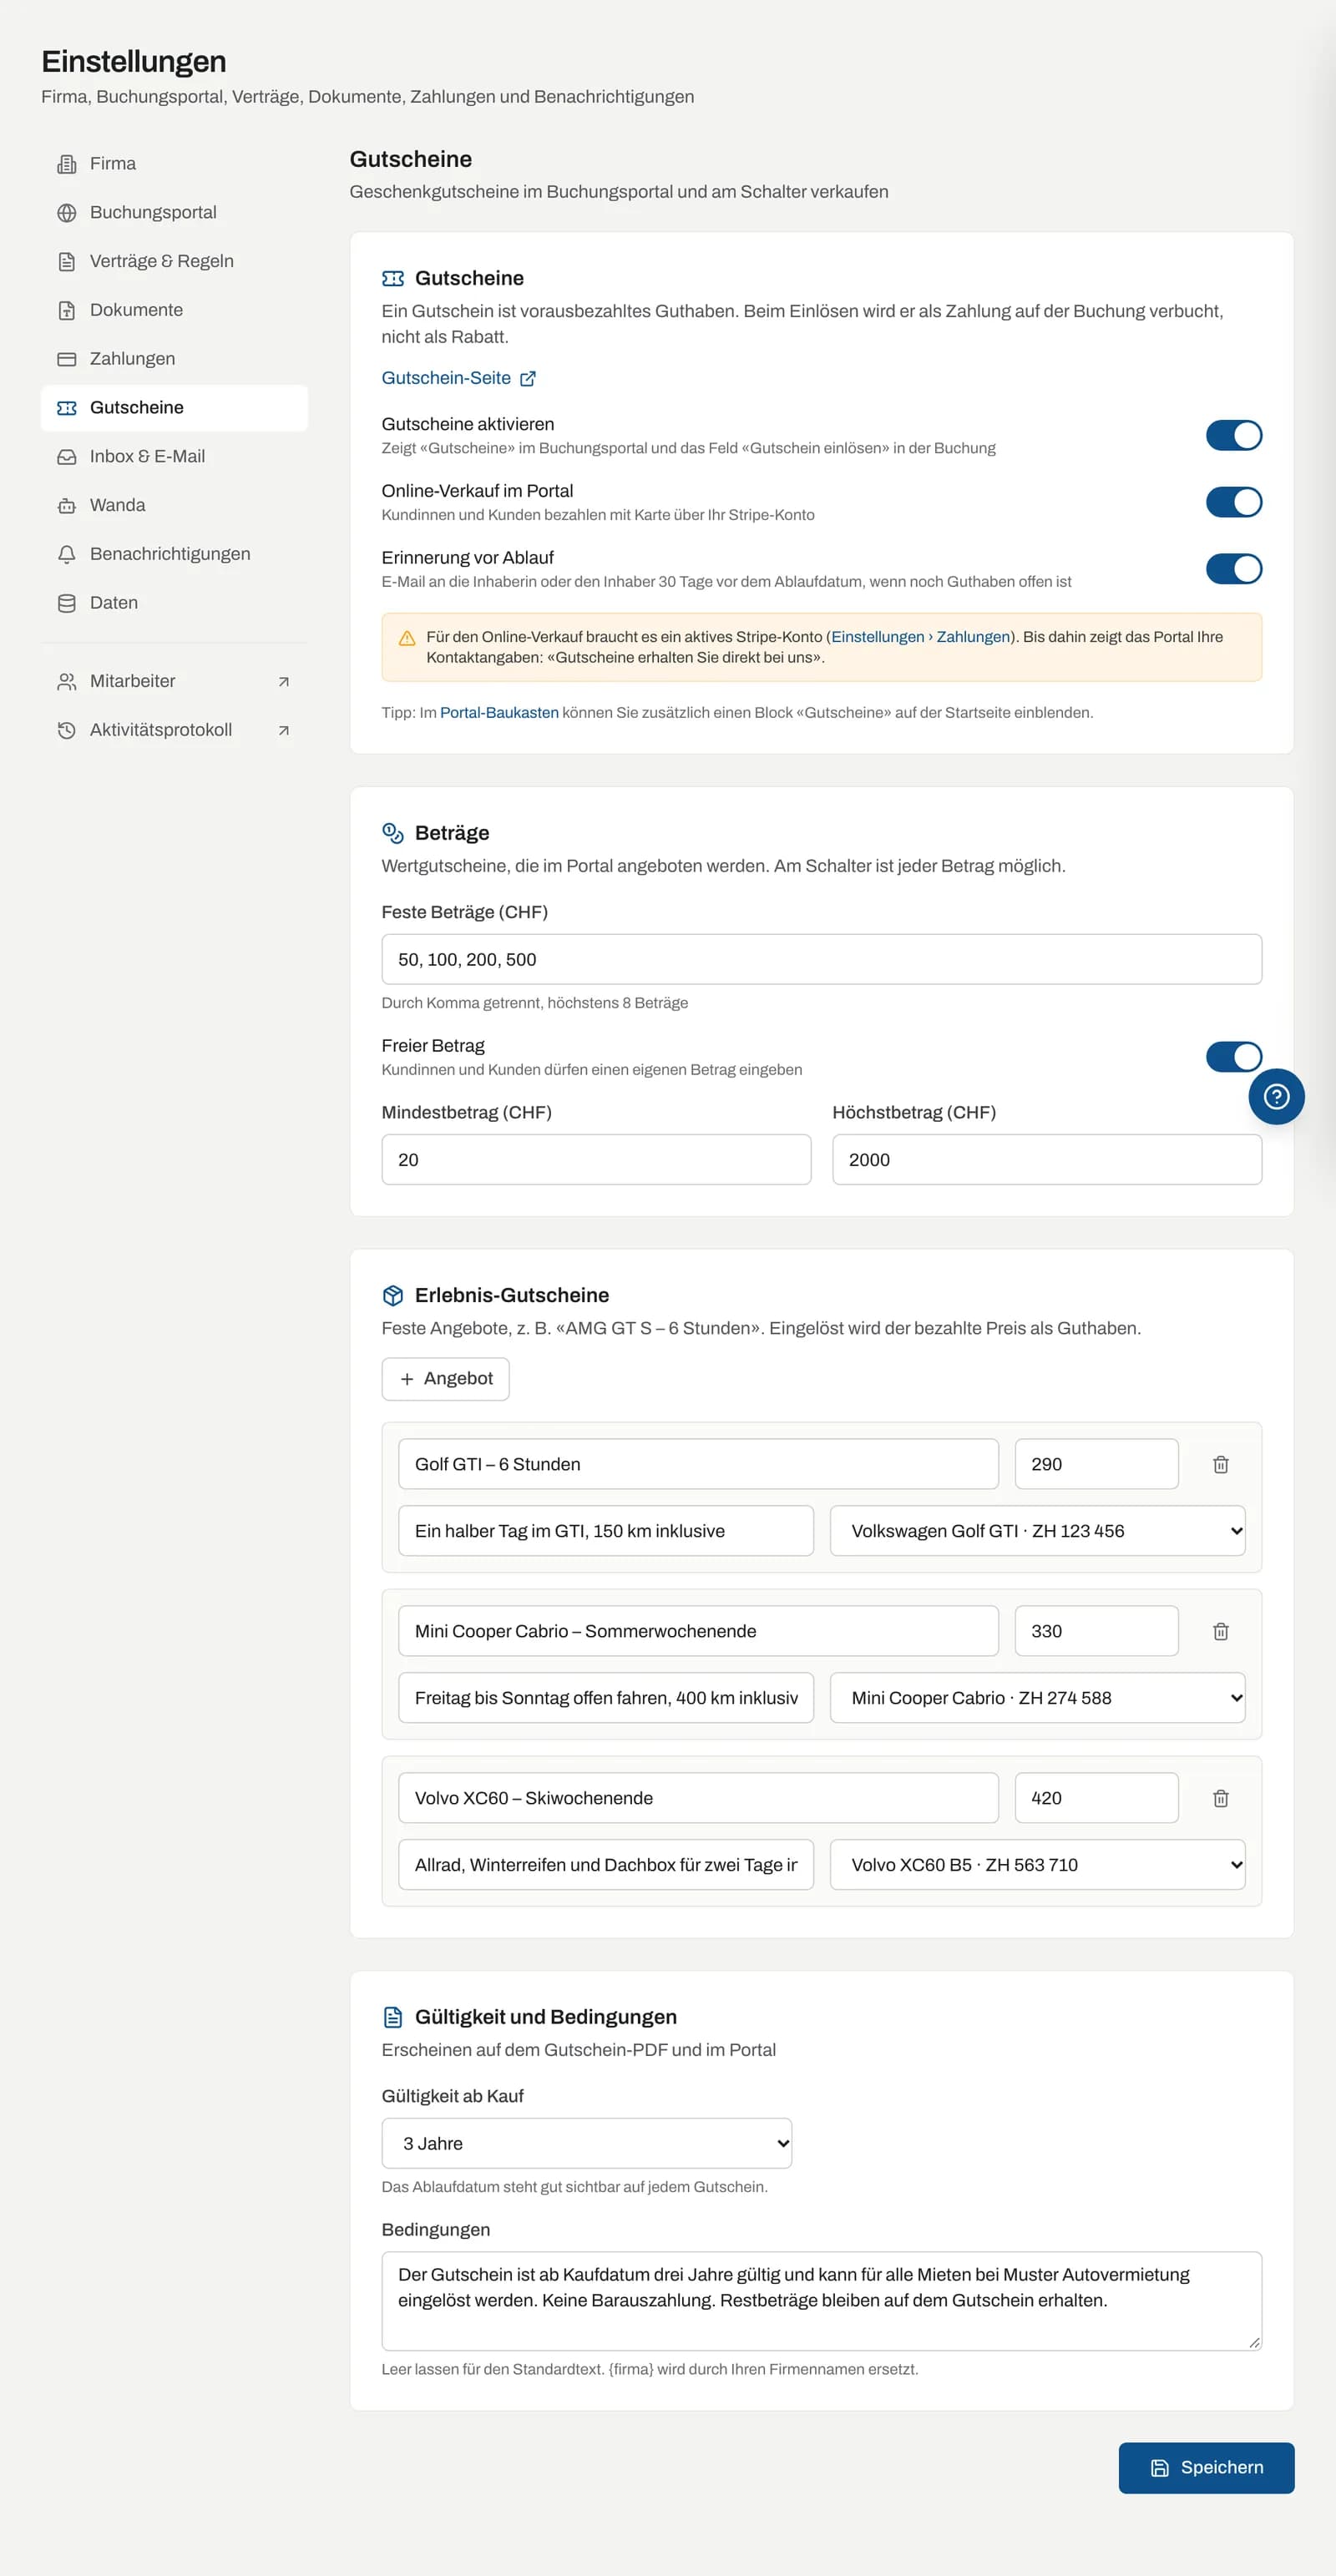1336x2576 pixels.
Task: Click the Mindestbetrag (CHF) field
Action: click(x=596, y=1160)
